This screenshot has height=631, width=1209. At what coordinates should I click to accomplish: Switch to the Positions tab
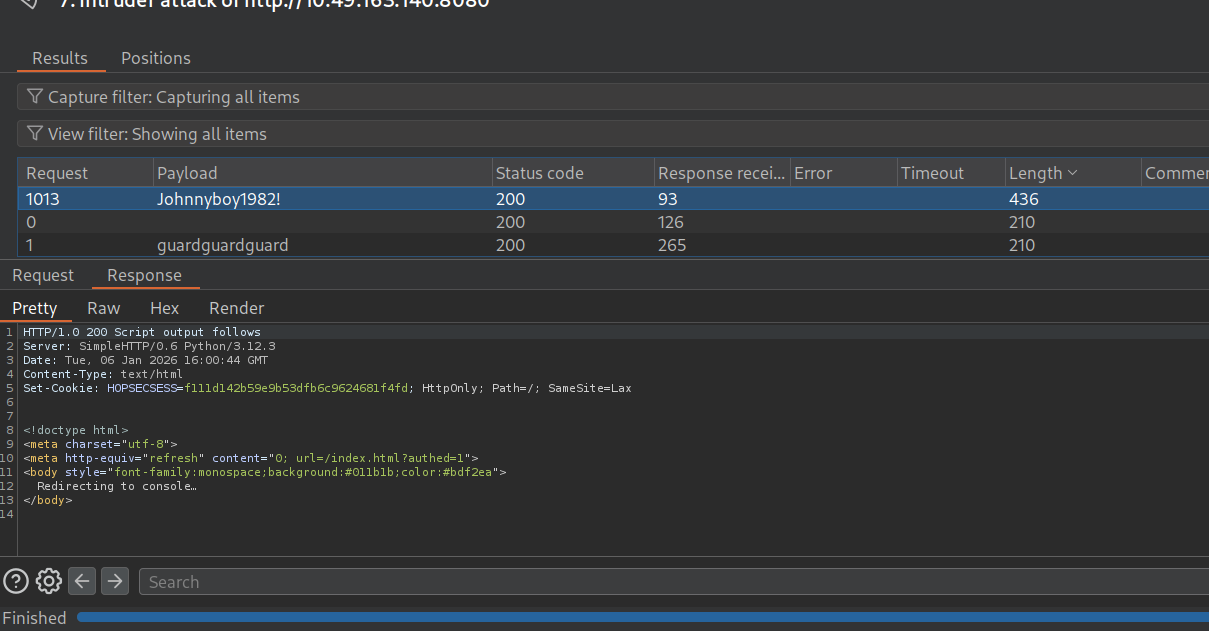pos(155,58)
